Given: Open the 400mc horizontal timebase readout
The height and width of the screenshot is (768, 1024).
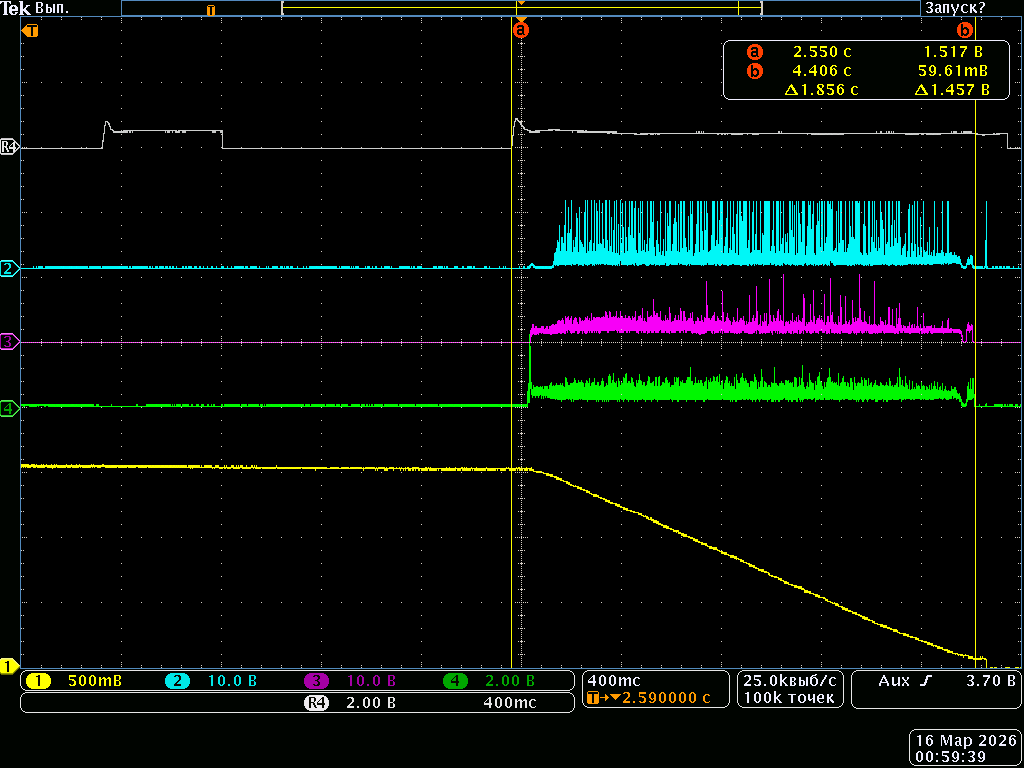Looking at the screenshot, I should pos(655,689).
